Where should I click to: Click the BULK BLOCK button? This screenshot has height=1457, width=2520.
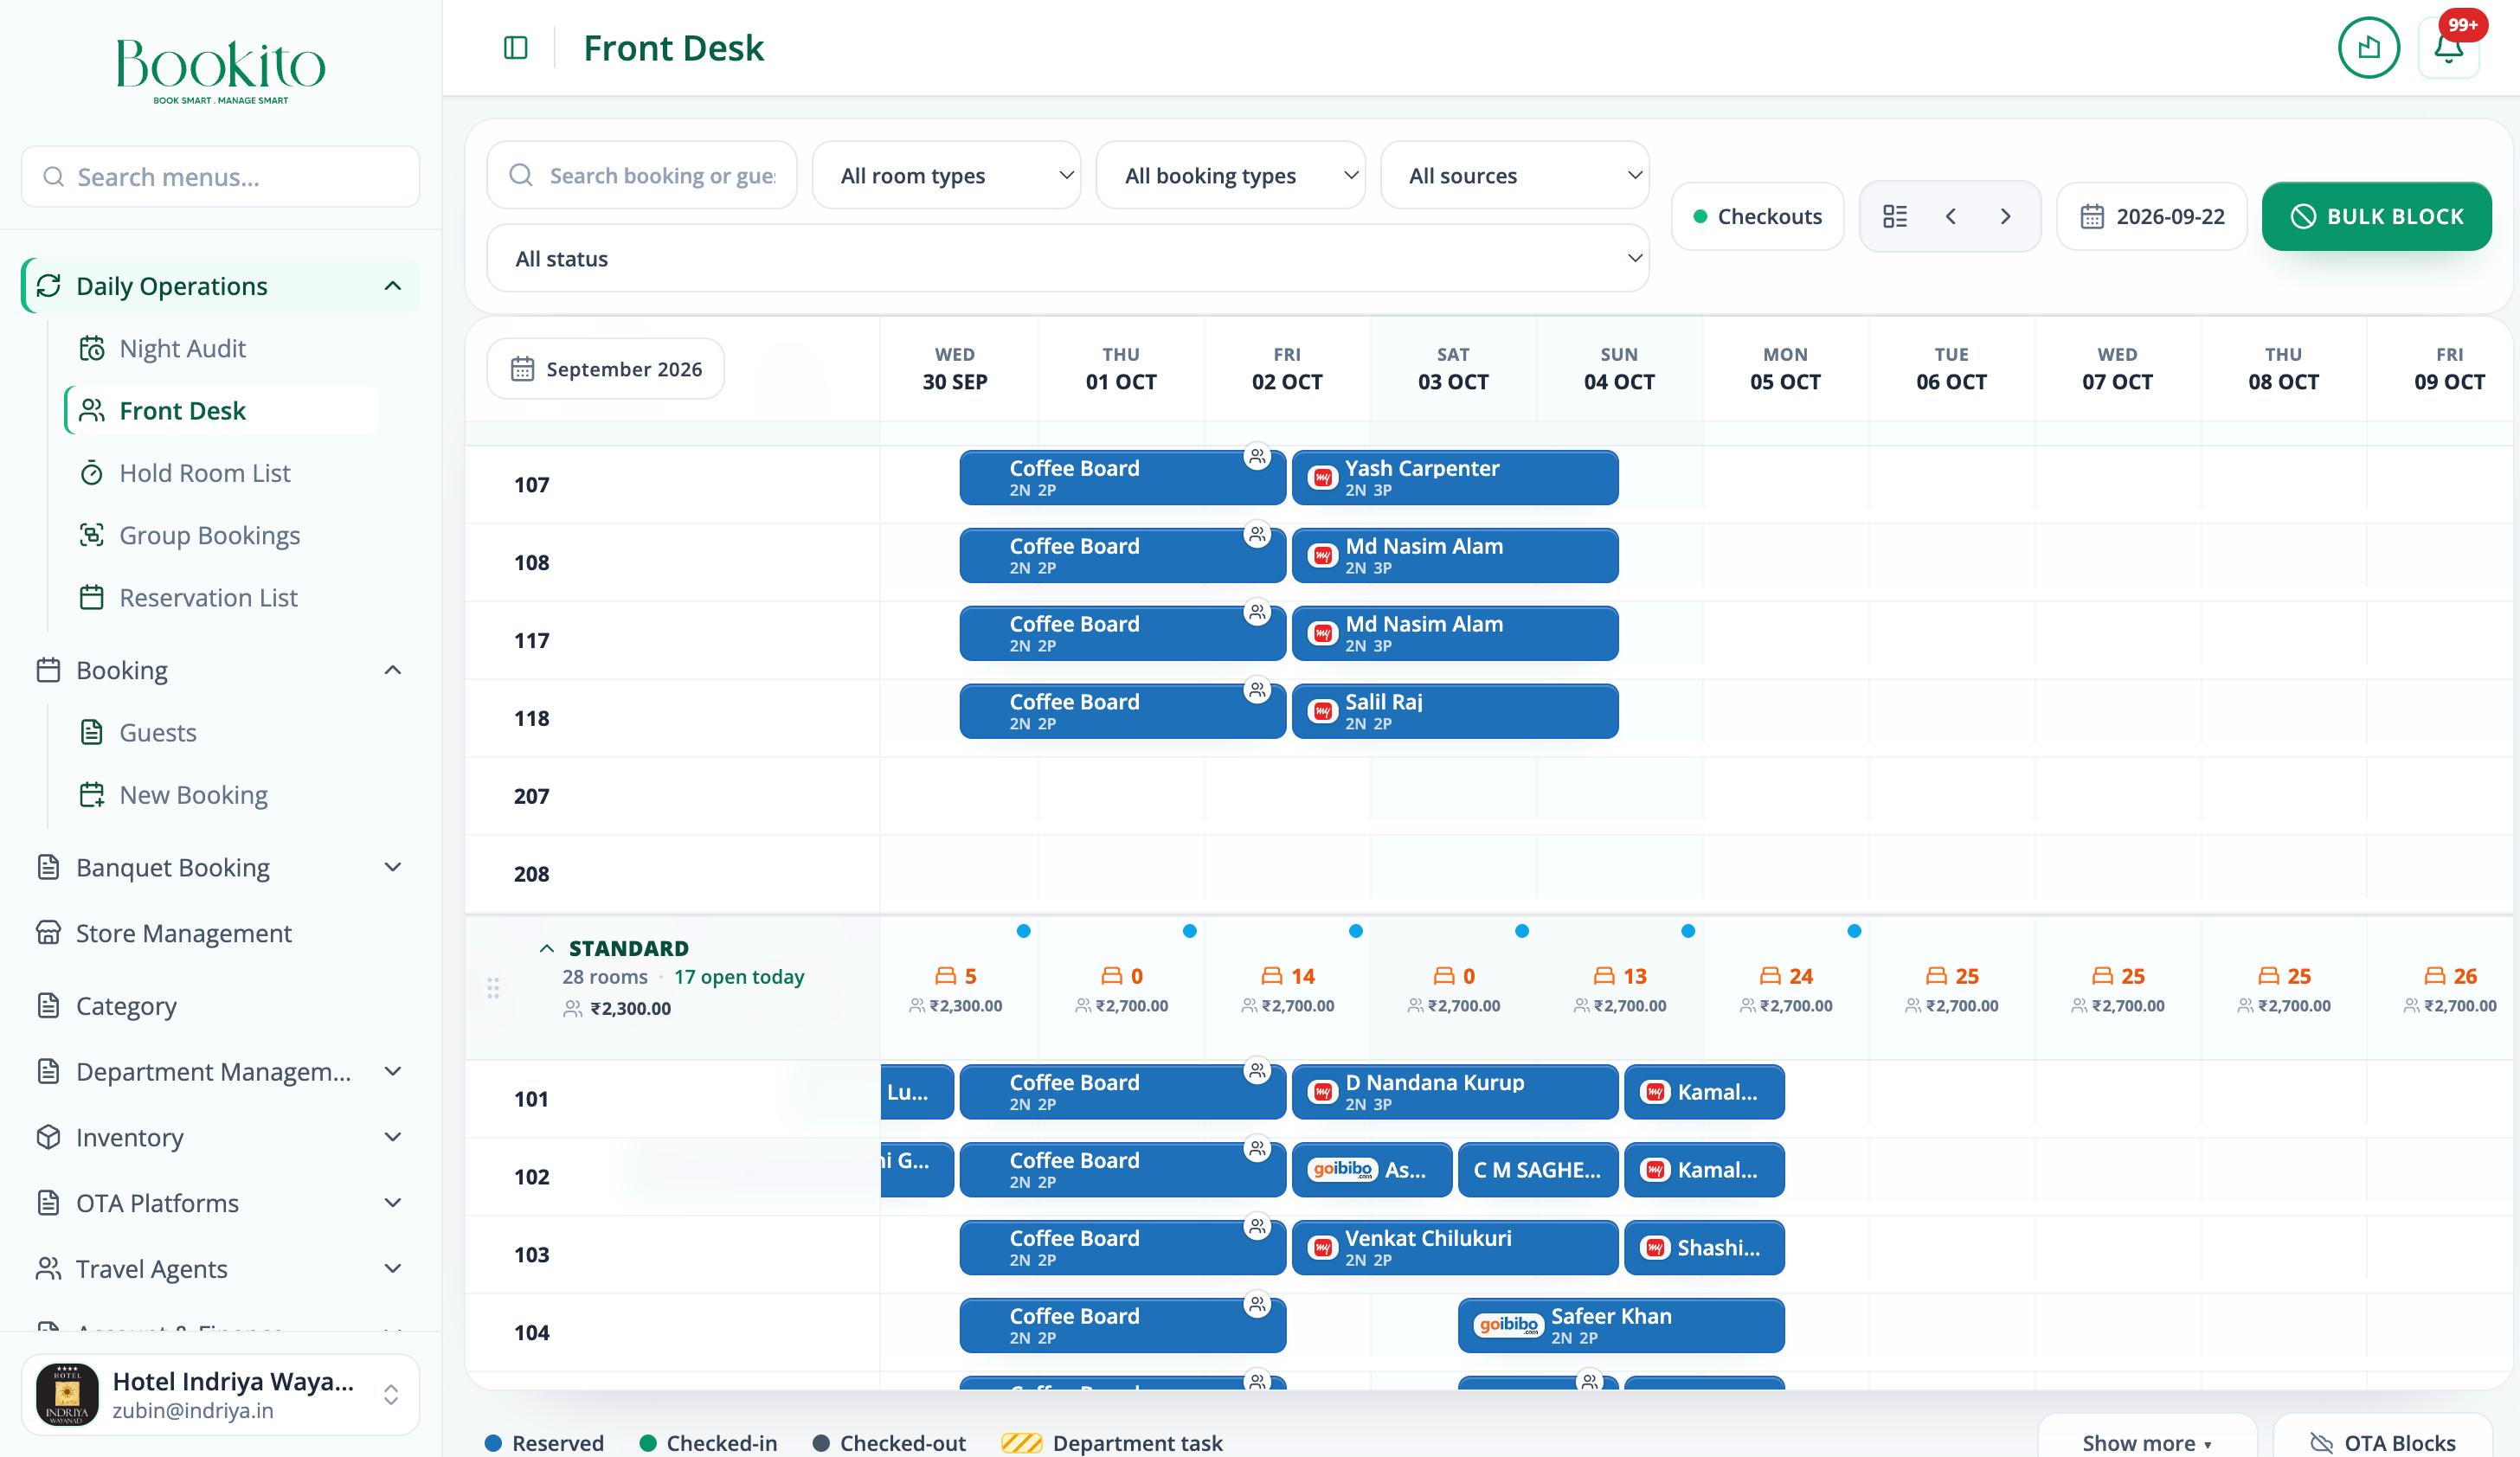click(2376, 216)
